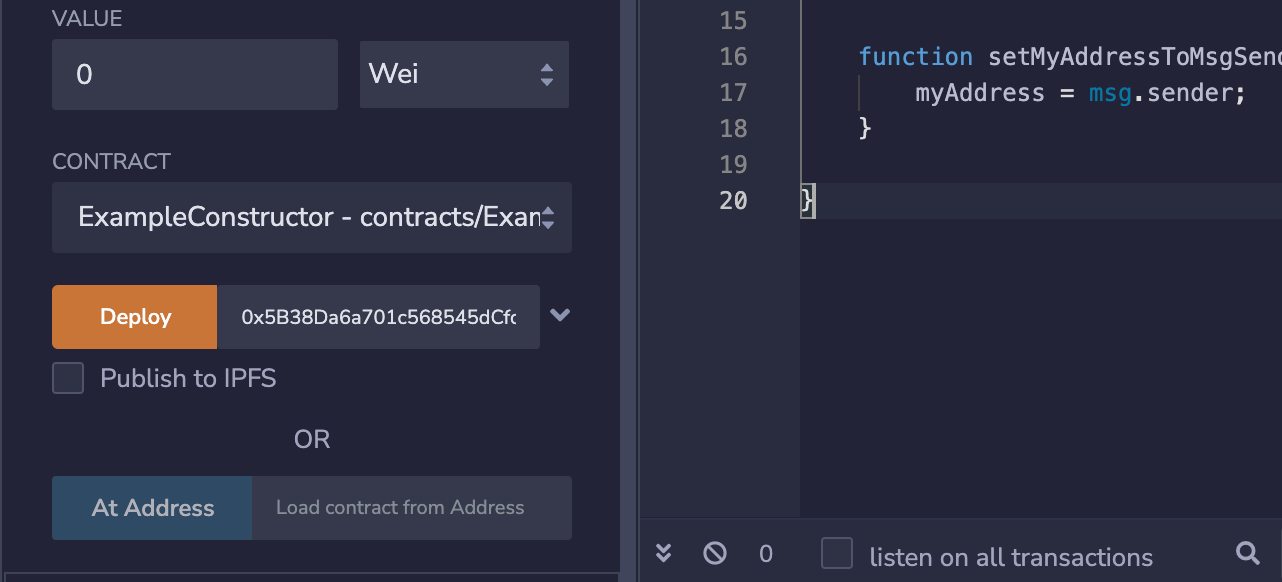Screen dimensions: 1282x582
Task: Click the pending transactions counter
Action: pos(766,554)
